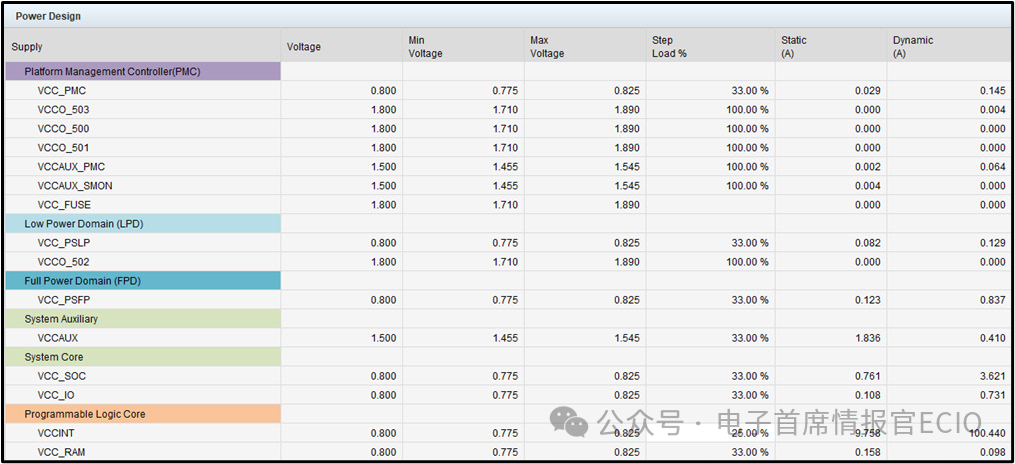This screenshot has height=464, width=1015.
Task: Click the Static (A) column header
Action: coord(794,47)
